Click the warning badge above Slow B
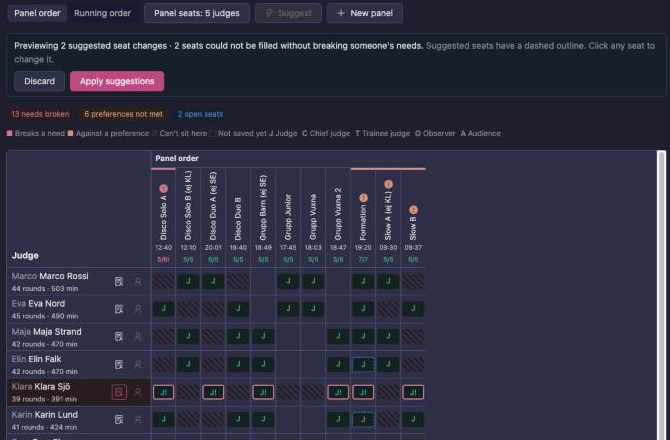670x440 pixels. coord(413,210)
